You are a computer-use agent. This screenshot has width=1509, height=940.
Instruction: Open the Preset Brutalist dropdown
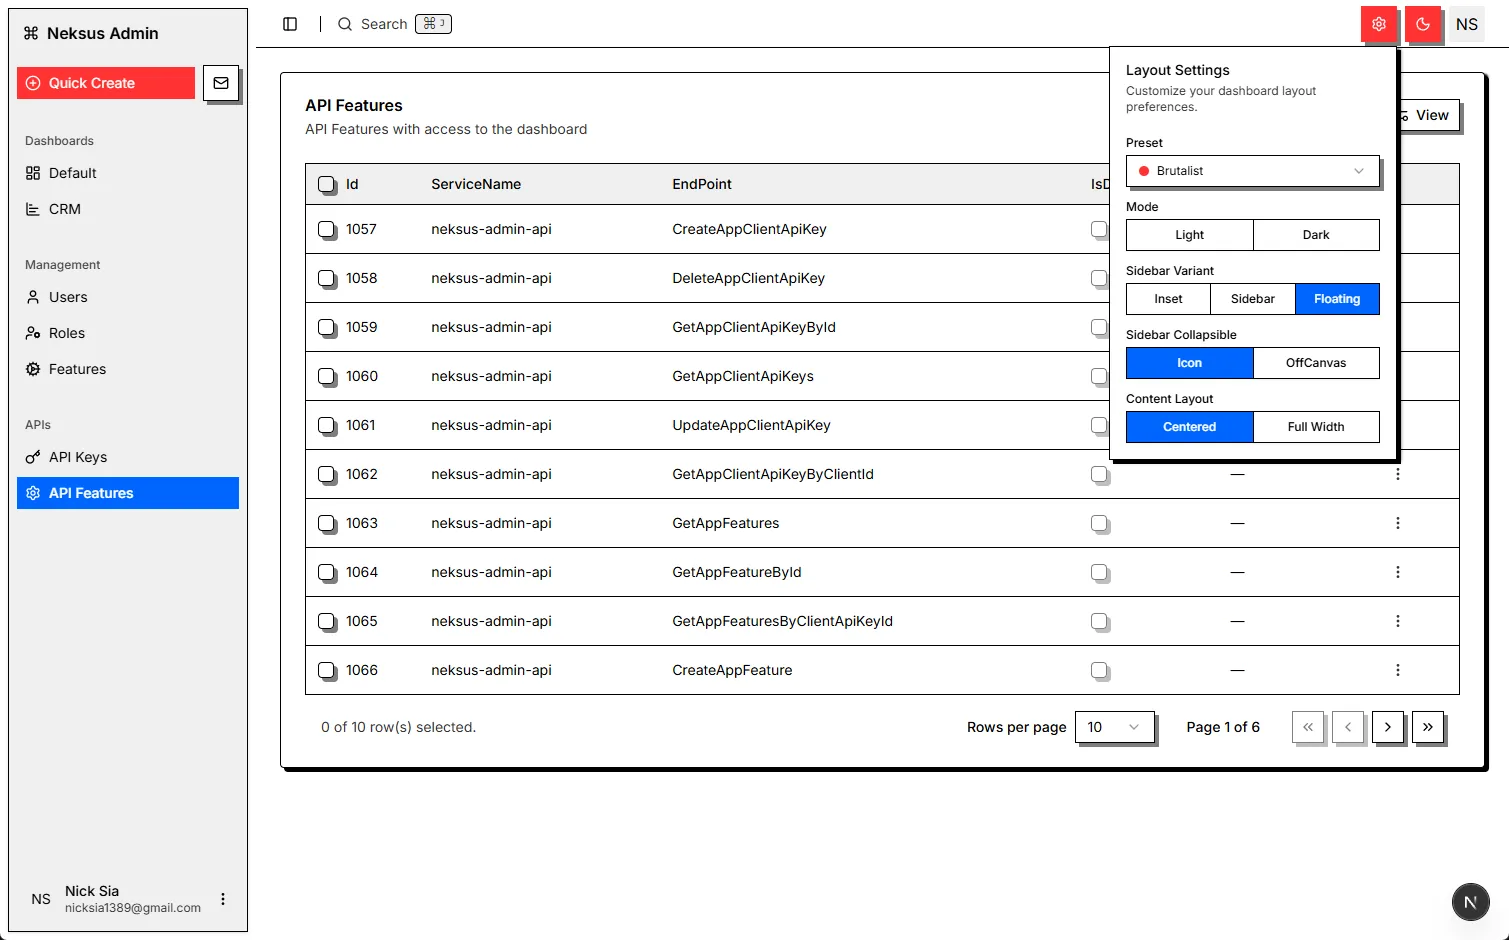tap(1253, 171)
